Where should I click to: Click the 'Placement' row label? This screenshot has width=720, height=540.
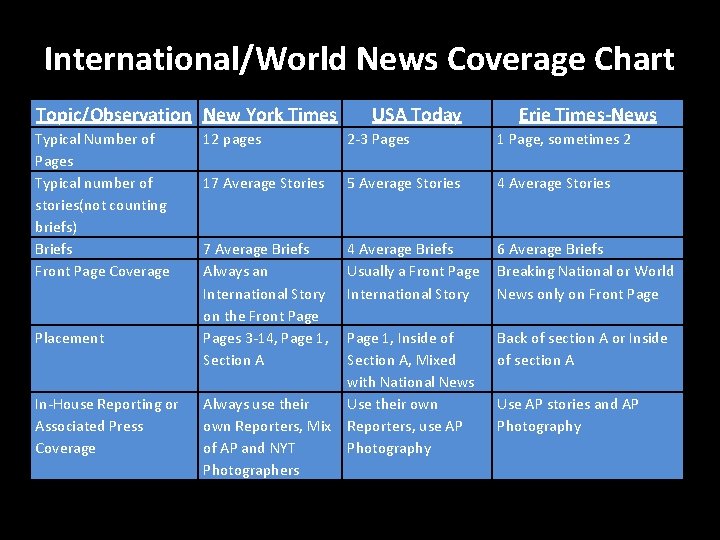[x=114, y=359]
